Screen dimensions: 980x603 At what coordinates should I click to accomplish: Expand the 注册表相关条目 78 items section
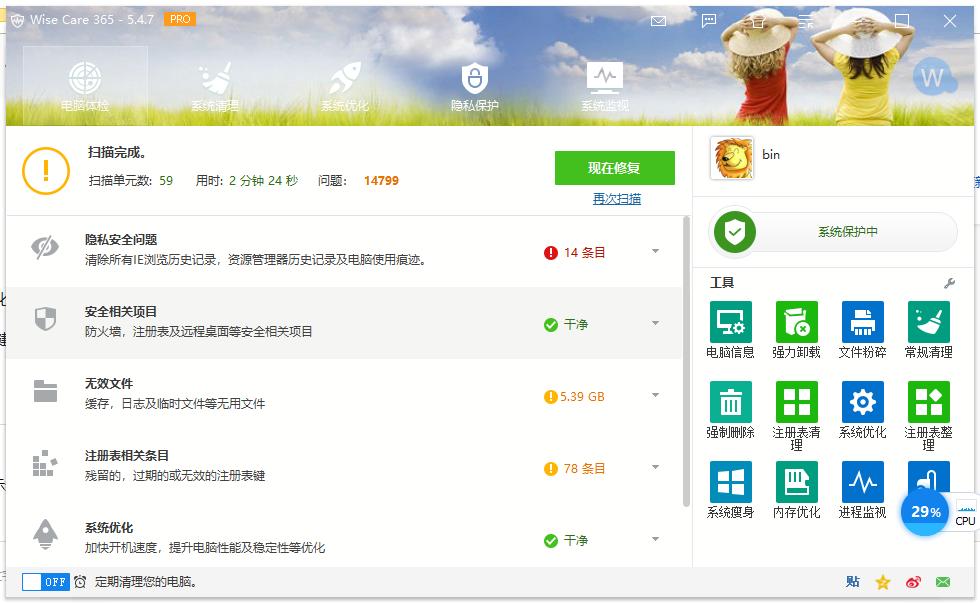655,468
